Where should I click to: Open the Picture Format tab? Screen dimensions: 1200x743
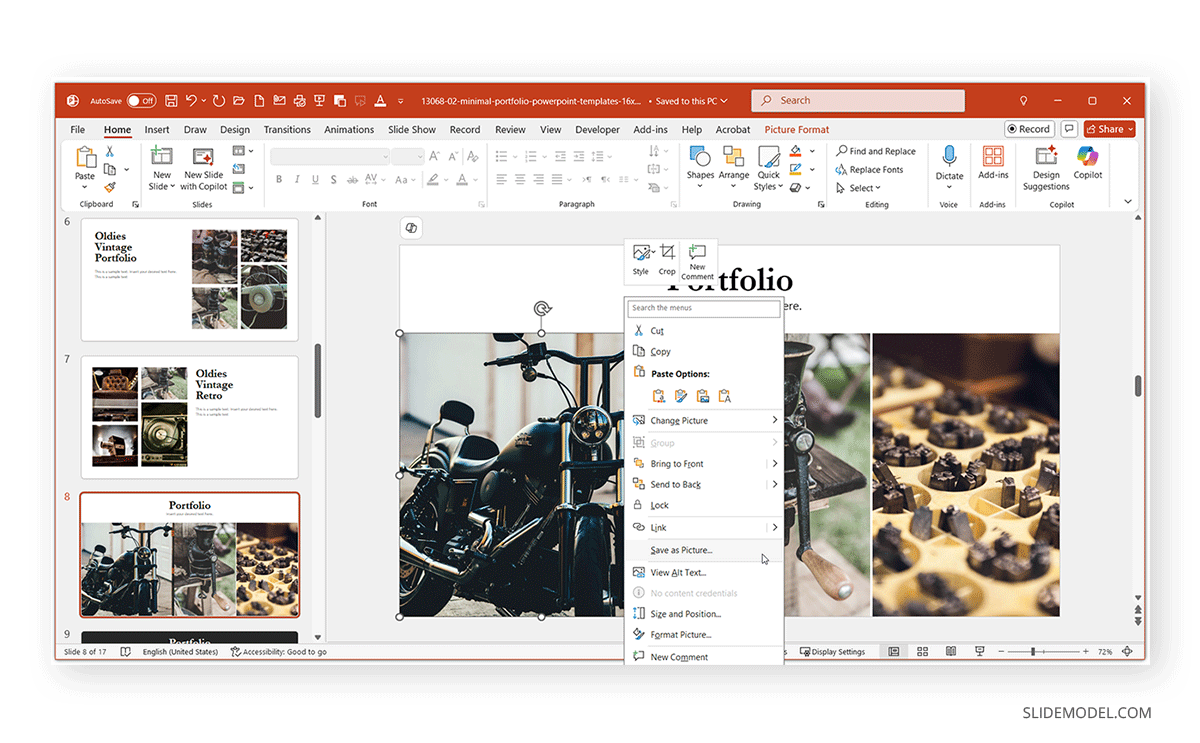(796, 130)
